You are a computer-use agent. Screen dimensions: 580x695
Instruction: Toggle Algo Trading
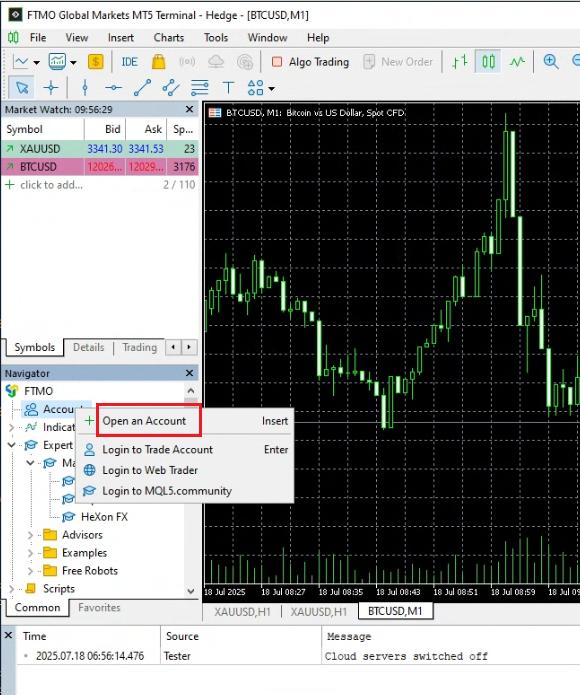click(310, 62)
